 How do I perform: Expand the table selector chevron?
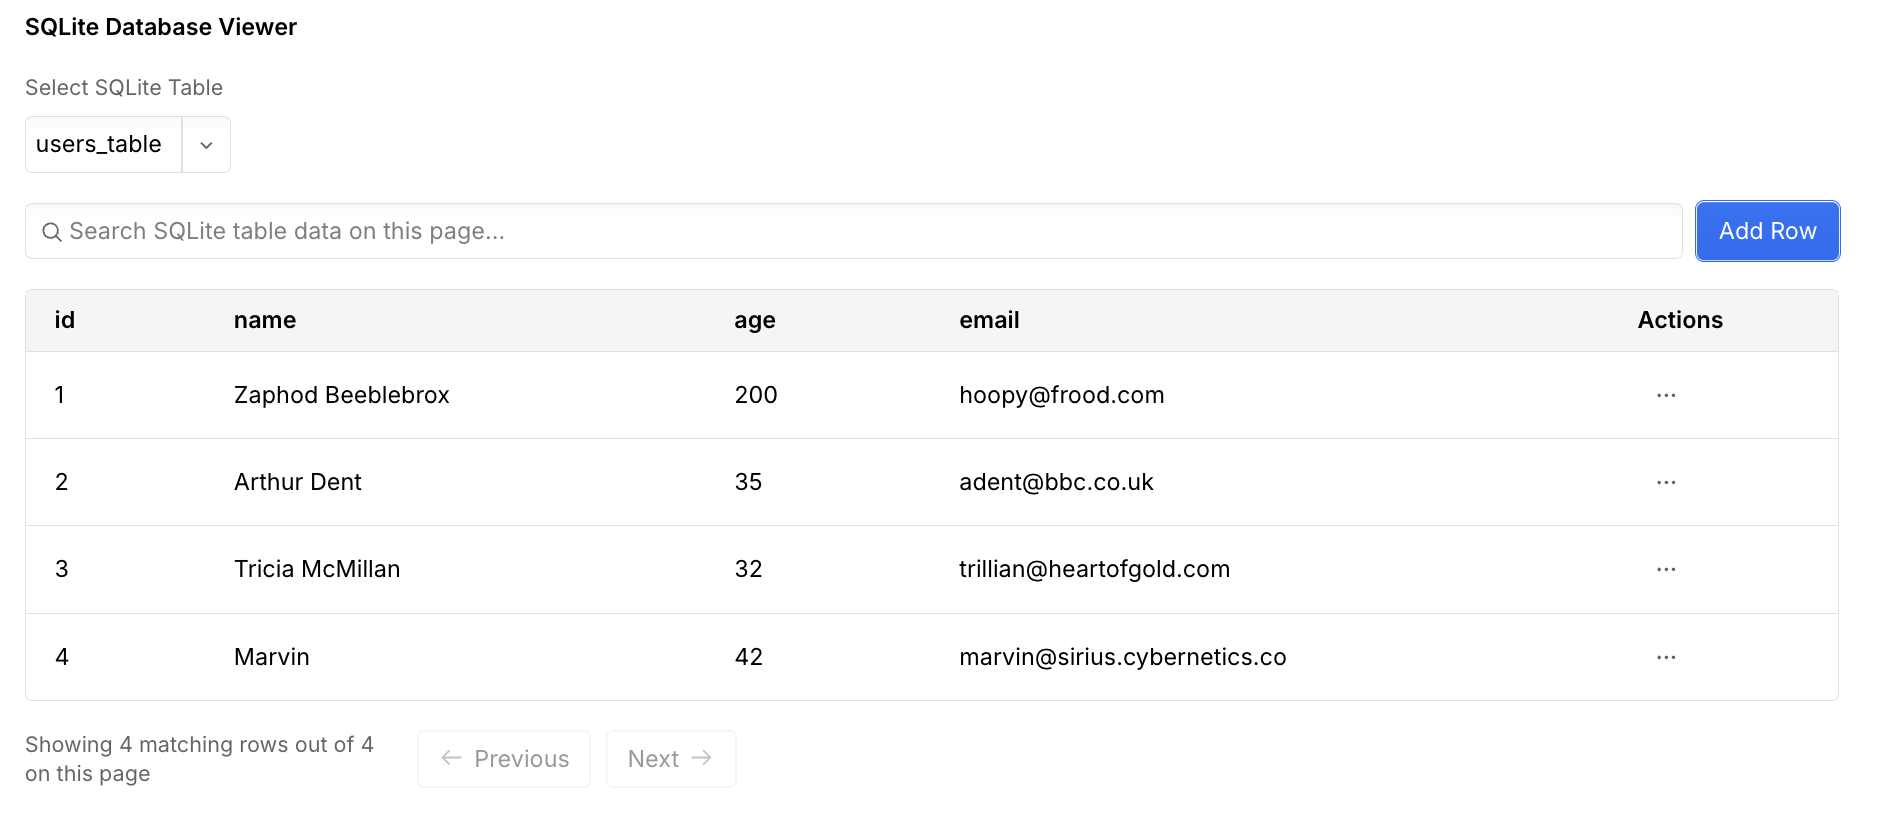coord(206,144)
